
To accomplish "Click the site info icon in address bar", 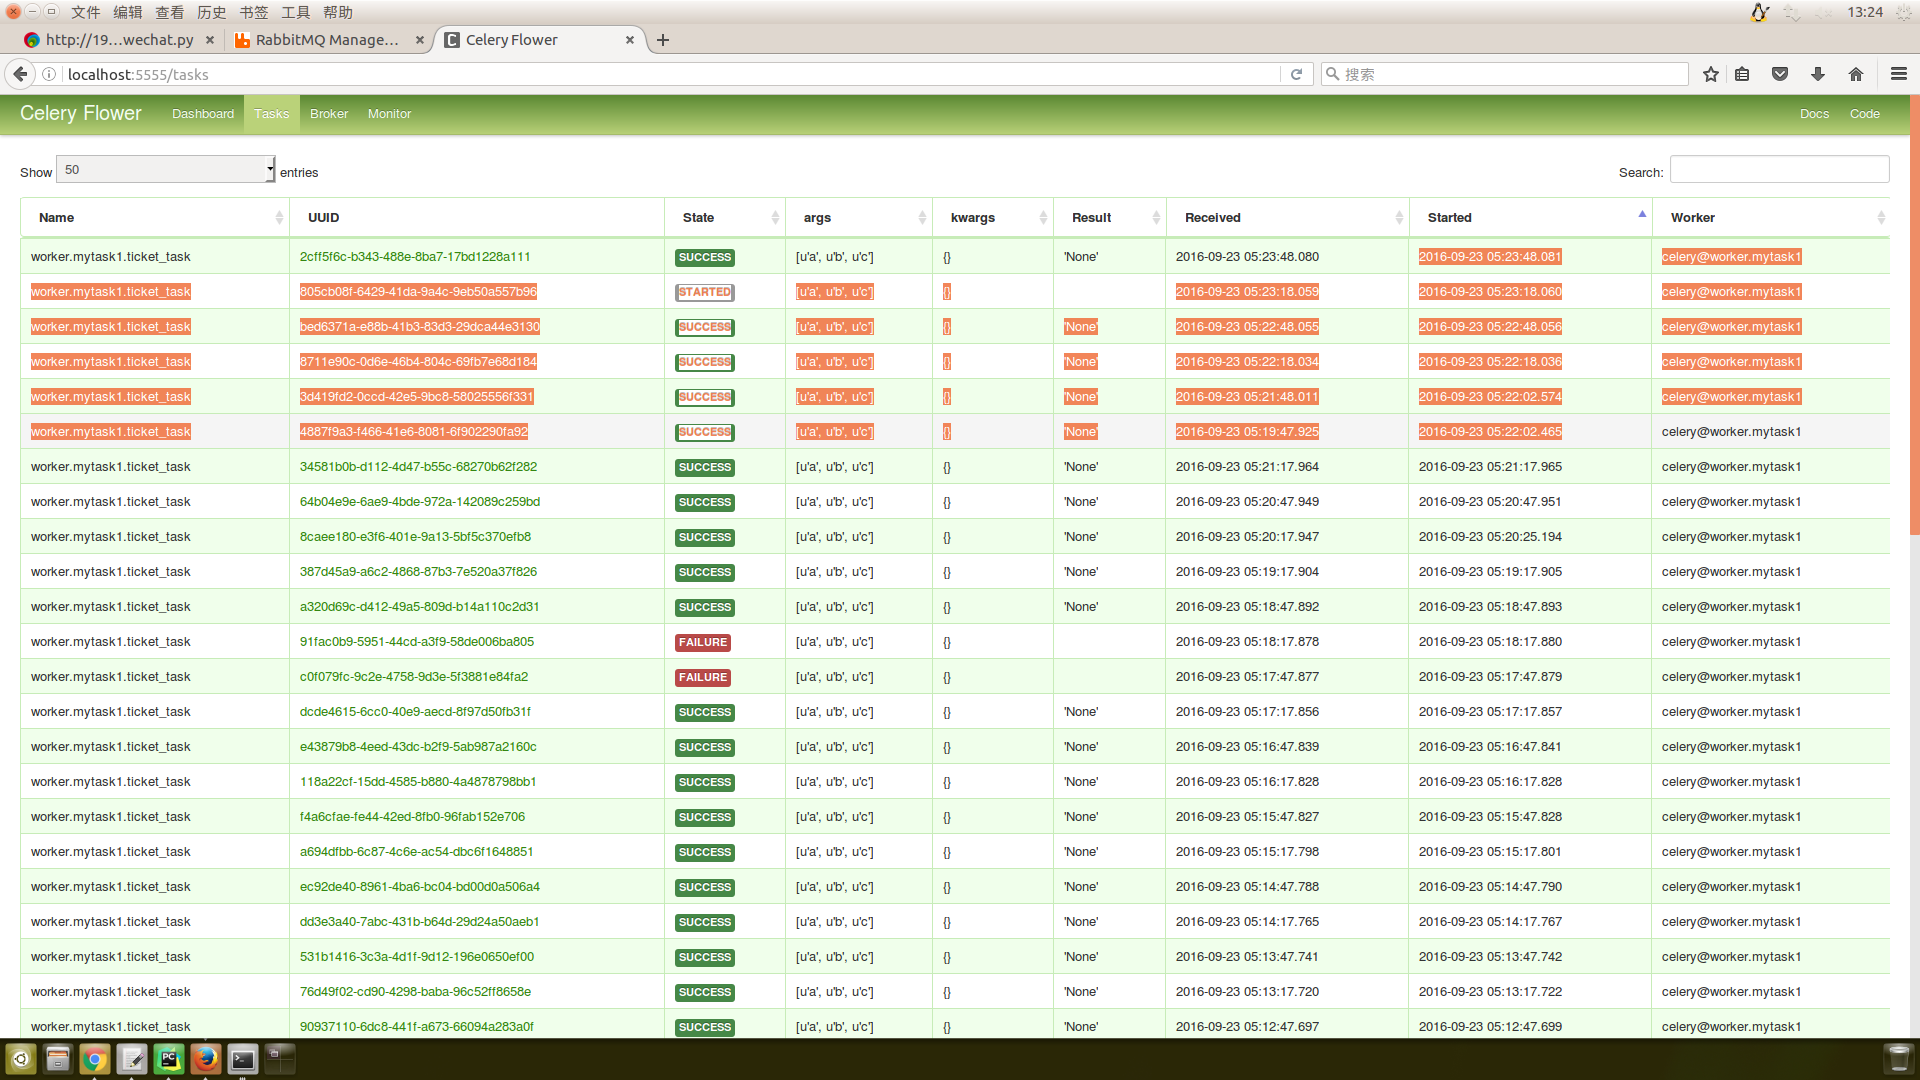I will coord(48,74).
